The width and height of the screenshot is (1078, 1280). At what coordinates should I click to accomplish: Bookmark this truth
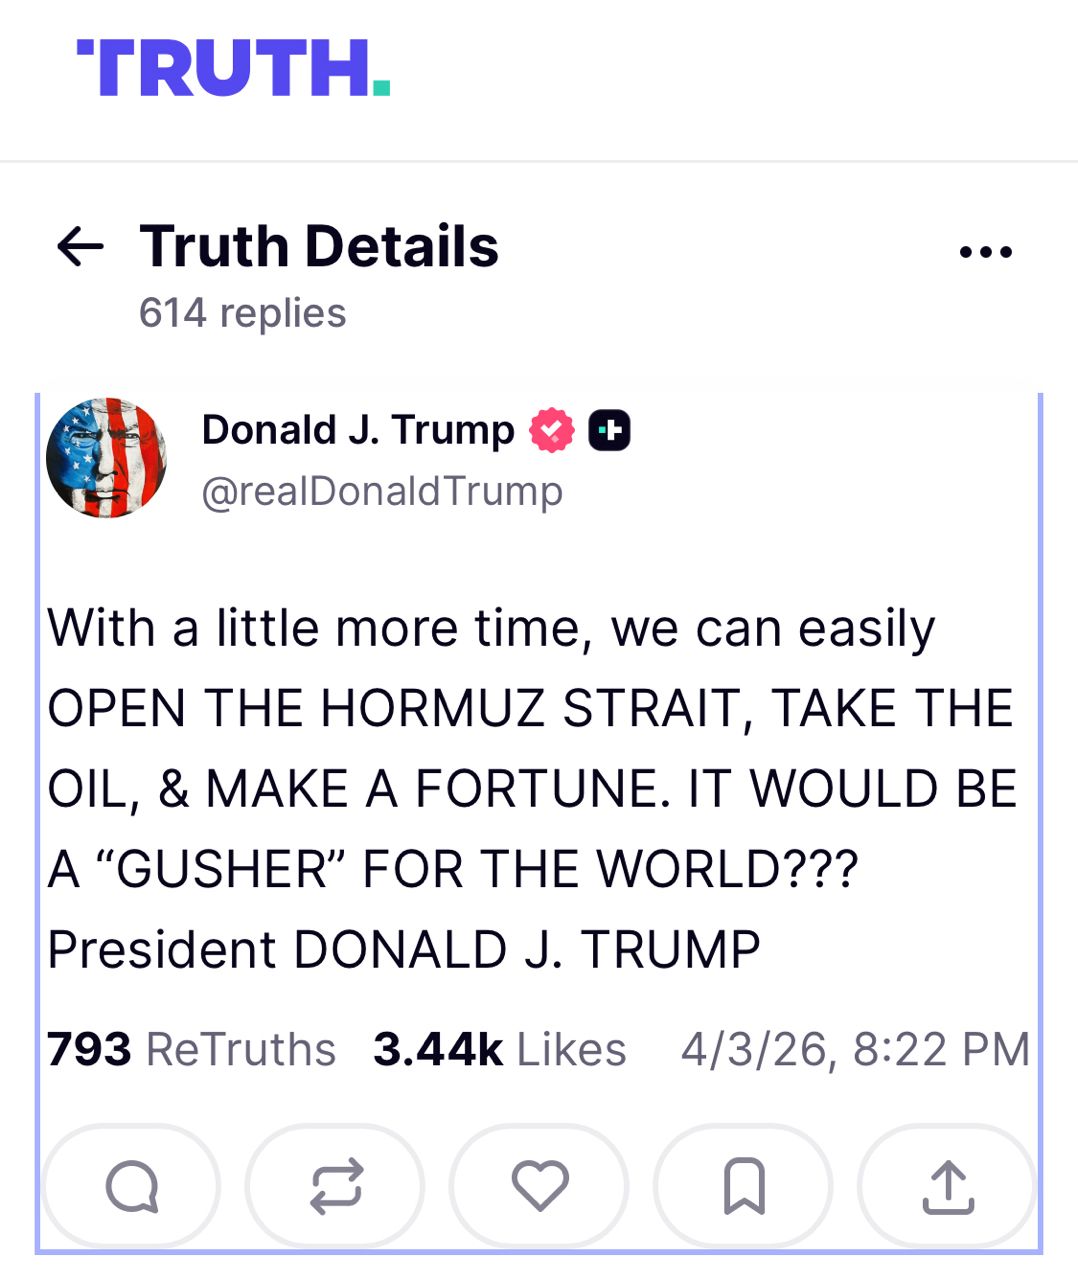tap(744, 1187)
